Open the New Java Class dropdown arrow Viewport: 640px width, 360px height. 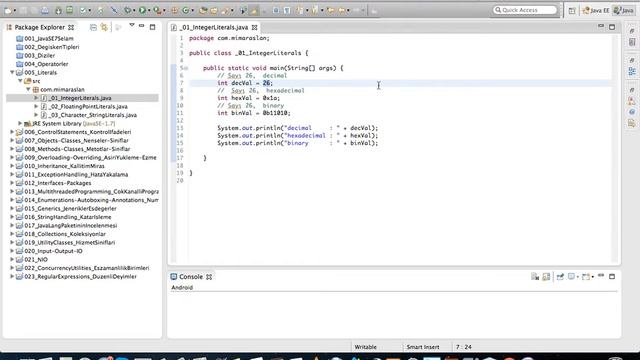click(x=192, y=10)
